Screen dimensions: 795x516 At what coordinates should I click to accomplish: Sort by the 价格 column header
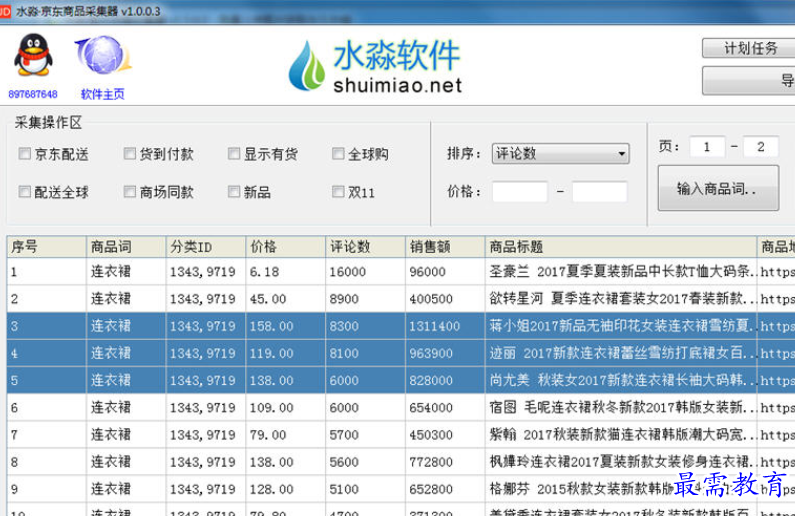click(285, 247)
